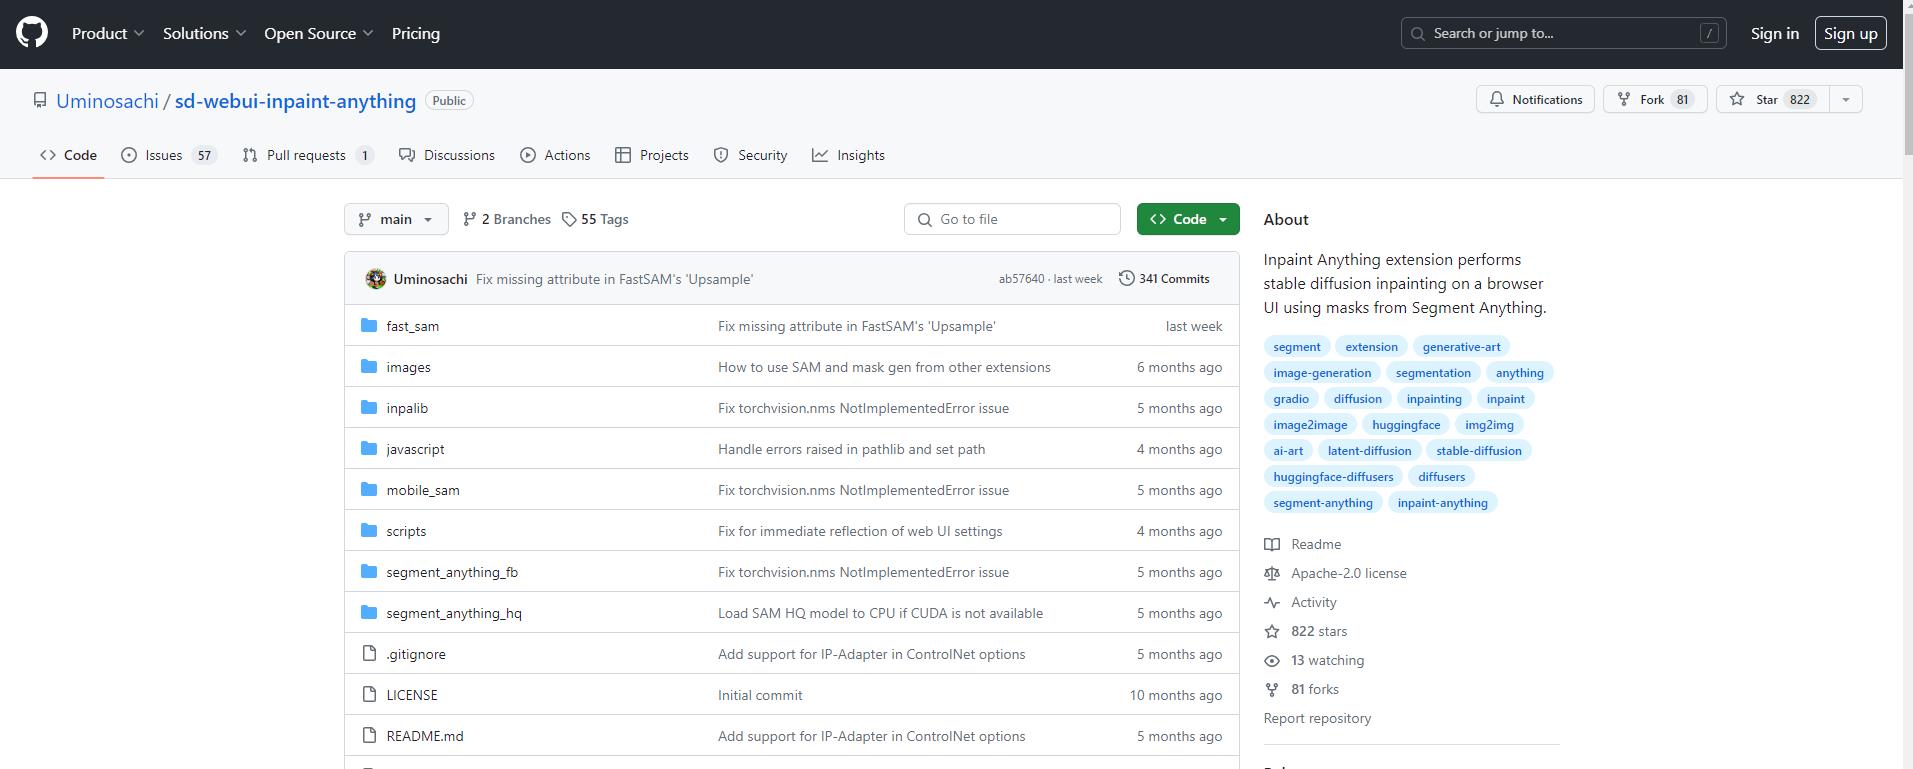This screenshot has height=769, width=1913.
Task: Open the mobile_sam folder name
Action: pos(423,490)
